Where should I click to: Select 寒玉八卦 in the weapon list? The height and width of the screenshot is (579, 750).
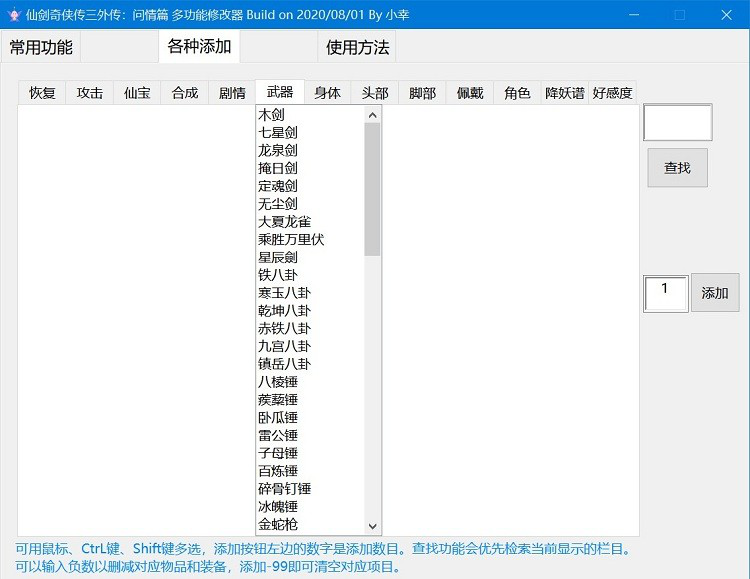pos(310,292)
